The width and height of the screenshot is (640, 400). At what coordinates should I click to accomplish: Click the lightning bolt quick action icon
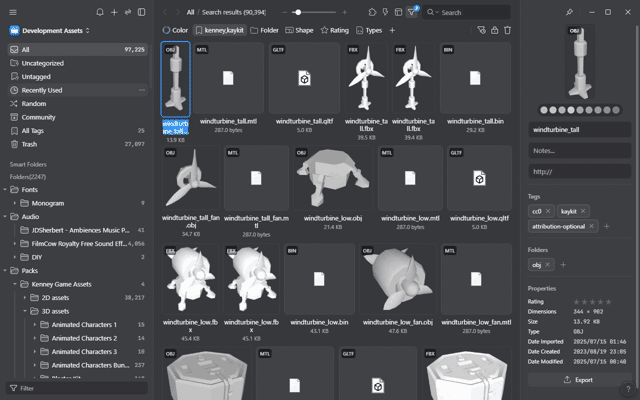[x=385, y=12]
